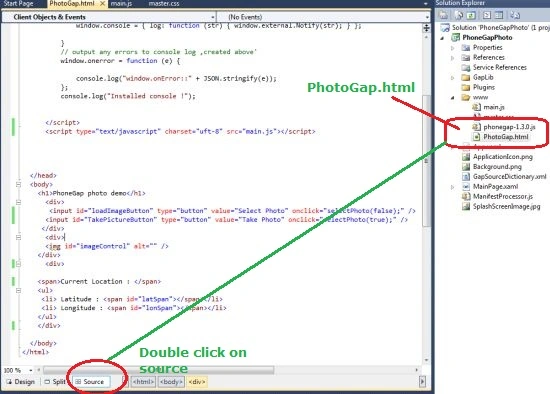Click vertical scrollbar down arrow
The height and width of the screenshot is (394, 550).
[x=426, y=360]
